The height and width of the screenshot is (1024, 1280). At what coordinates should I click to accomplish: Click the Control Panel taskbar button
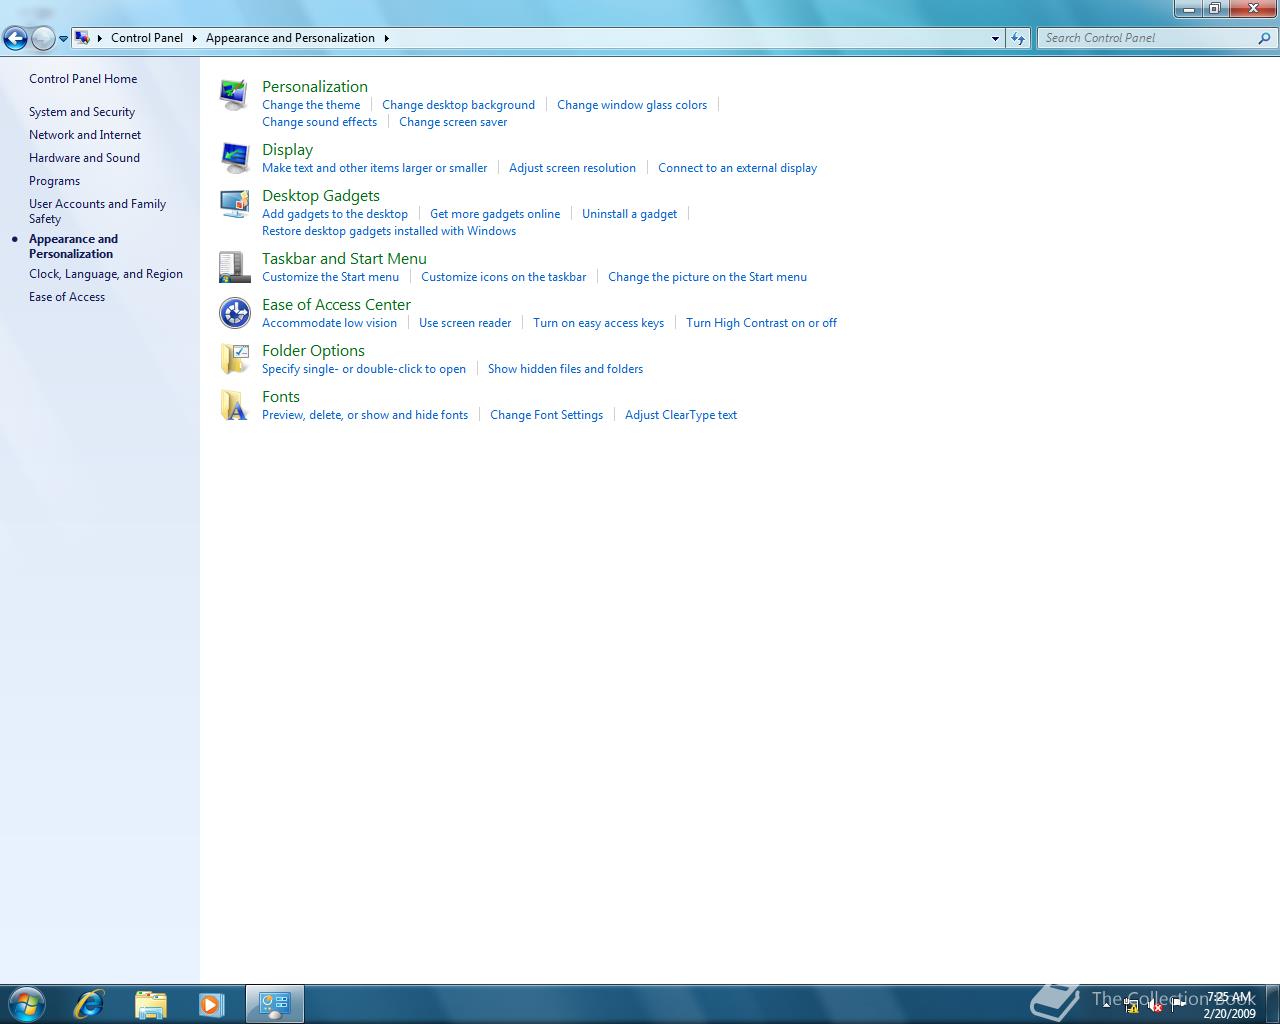coord(274,1004)
